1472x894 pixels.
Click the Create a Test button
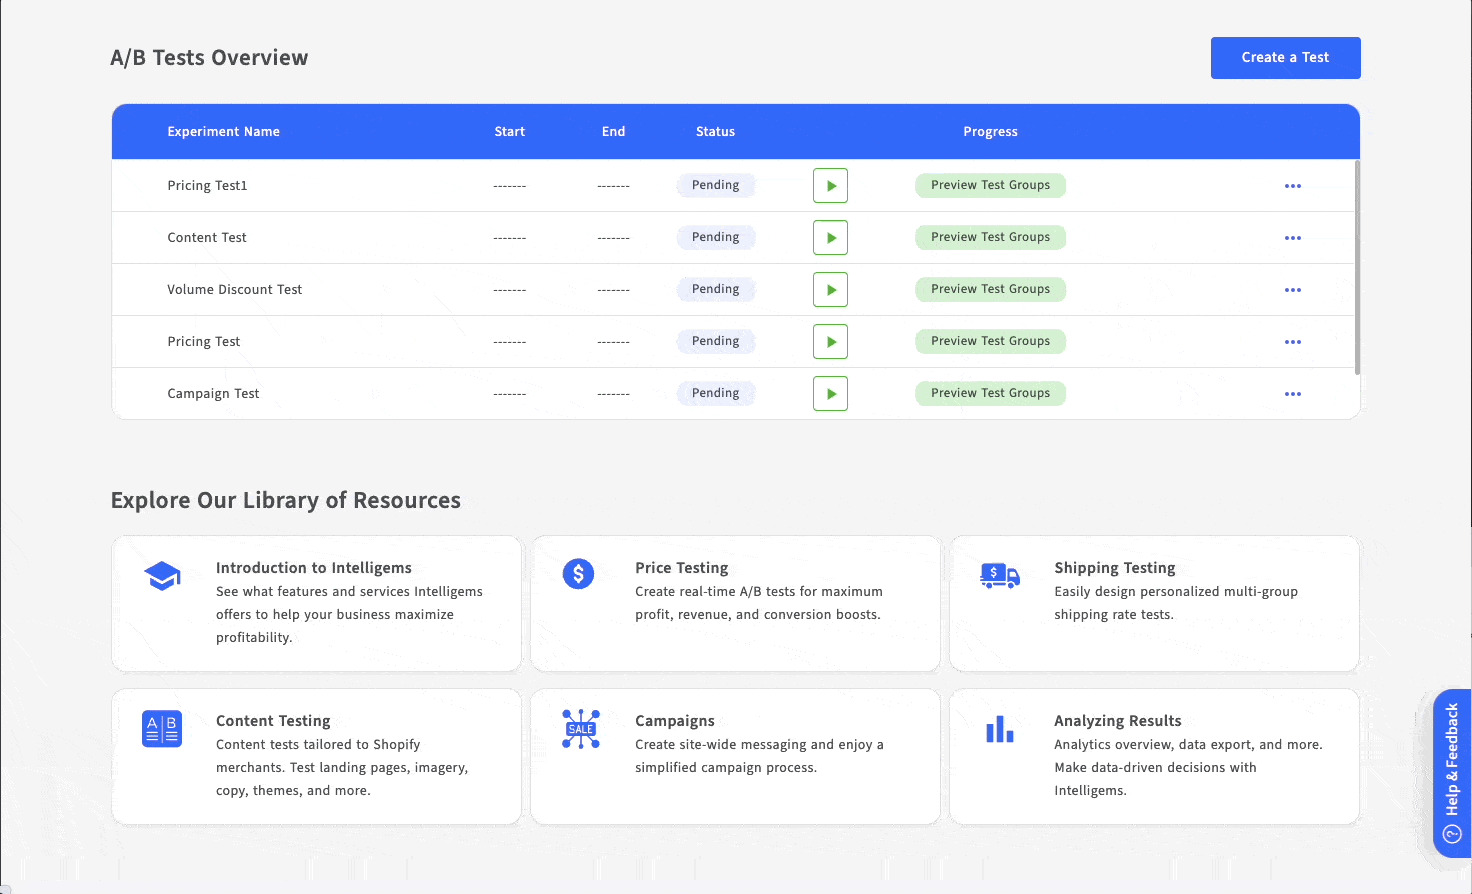click(1285, 57)
